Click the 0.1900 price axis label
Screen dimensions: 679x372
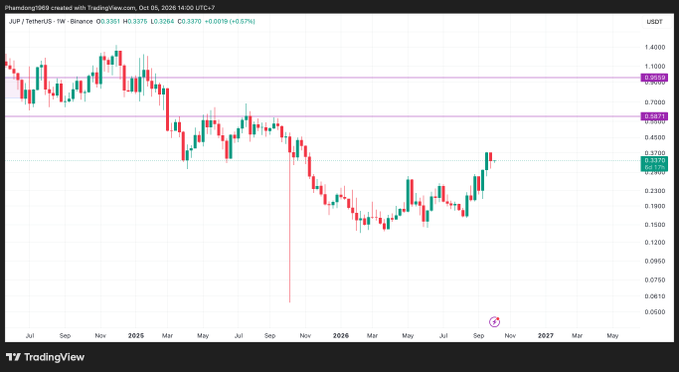(x=655, y=206)
